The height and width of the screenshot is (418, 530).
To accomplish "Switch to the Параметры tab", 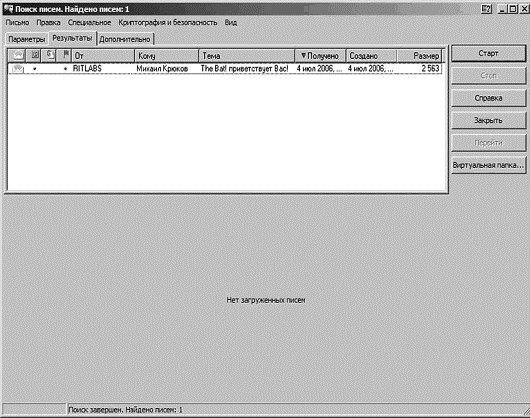I will pos(26,39).
